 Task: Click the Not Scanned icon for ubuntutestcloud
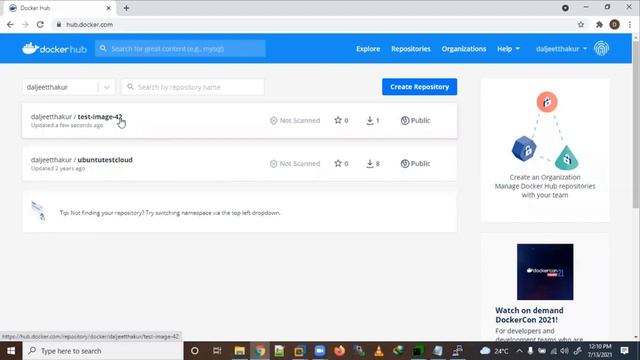(273, 164)
